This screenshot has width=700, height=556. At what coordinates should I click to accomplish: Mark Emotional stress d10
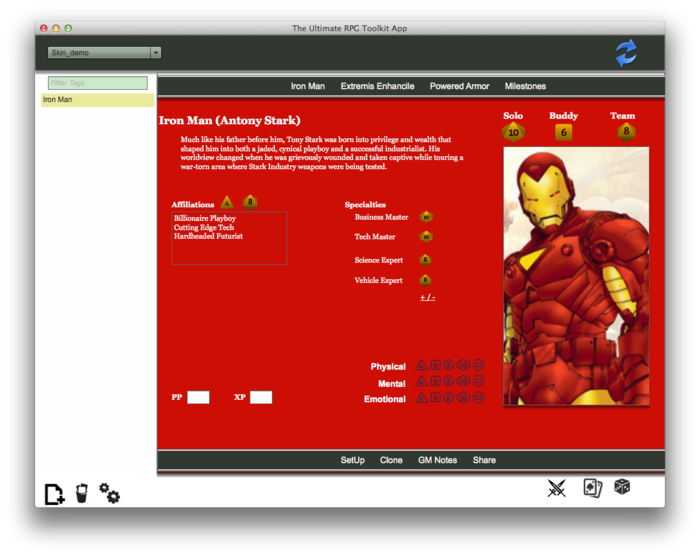463,397
